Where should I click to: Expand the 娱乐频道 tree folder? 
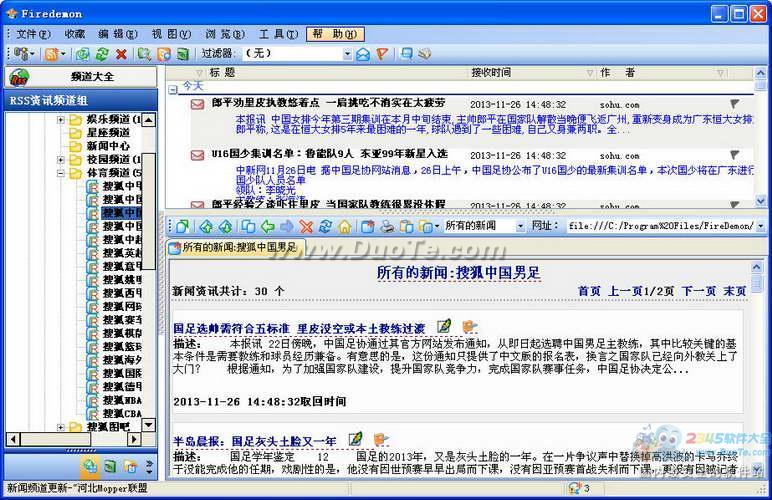pos(61,120)
